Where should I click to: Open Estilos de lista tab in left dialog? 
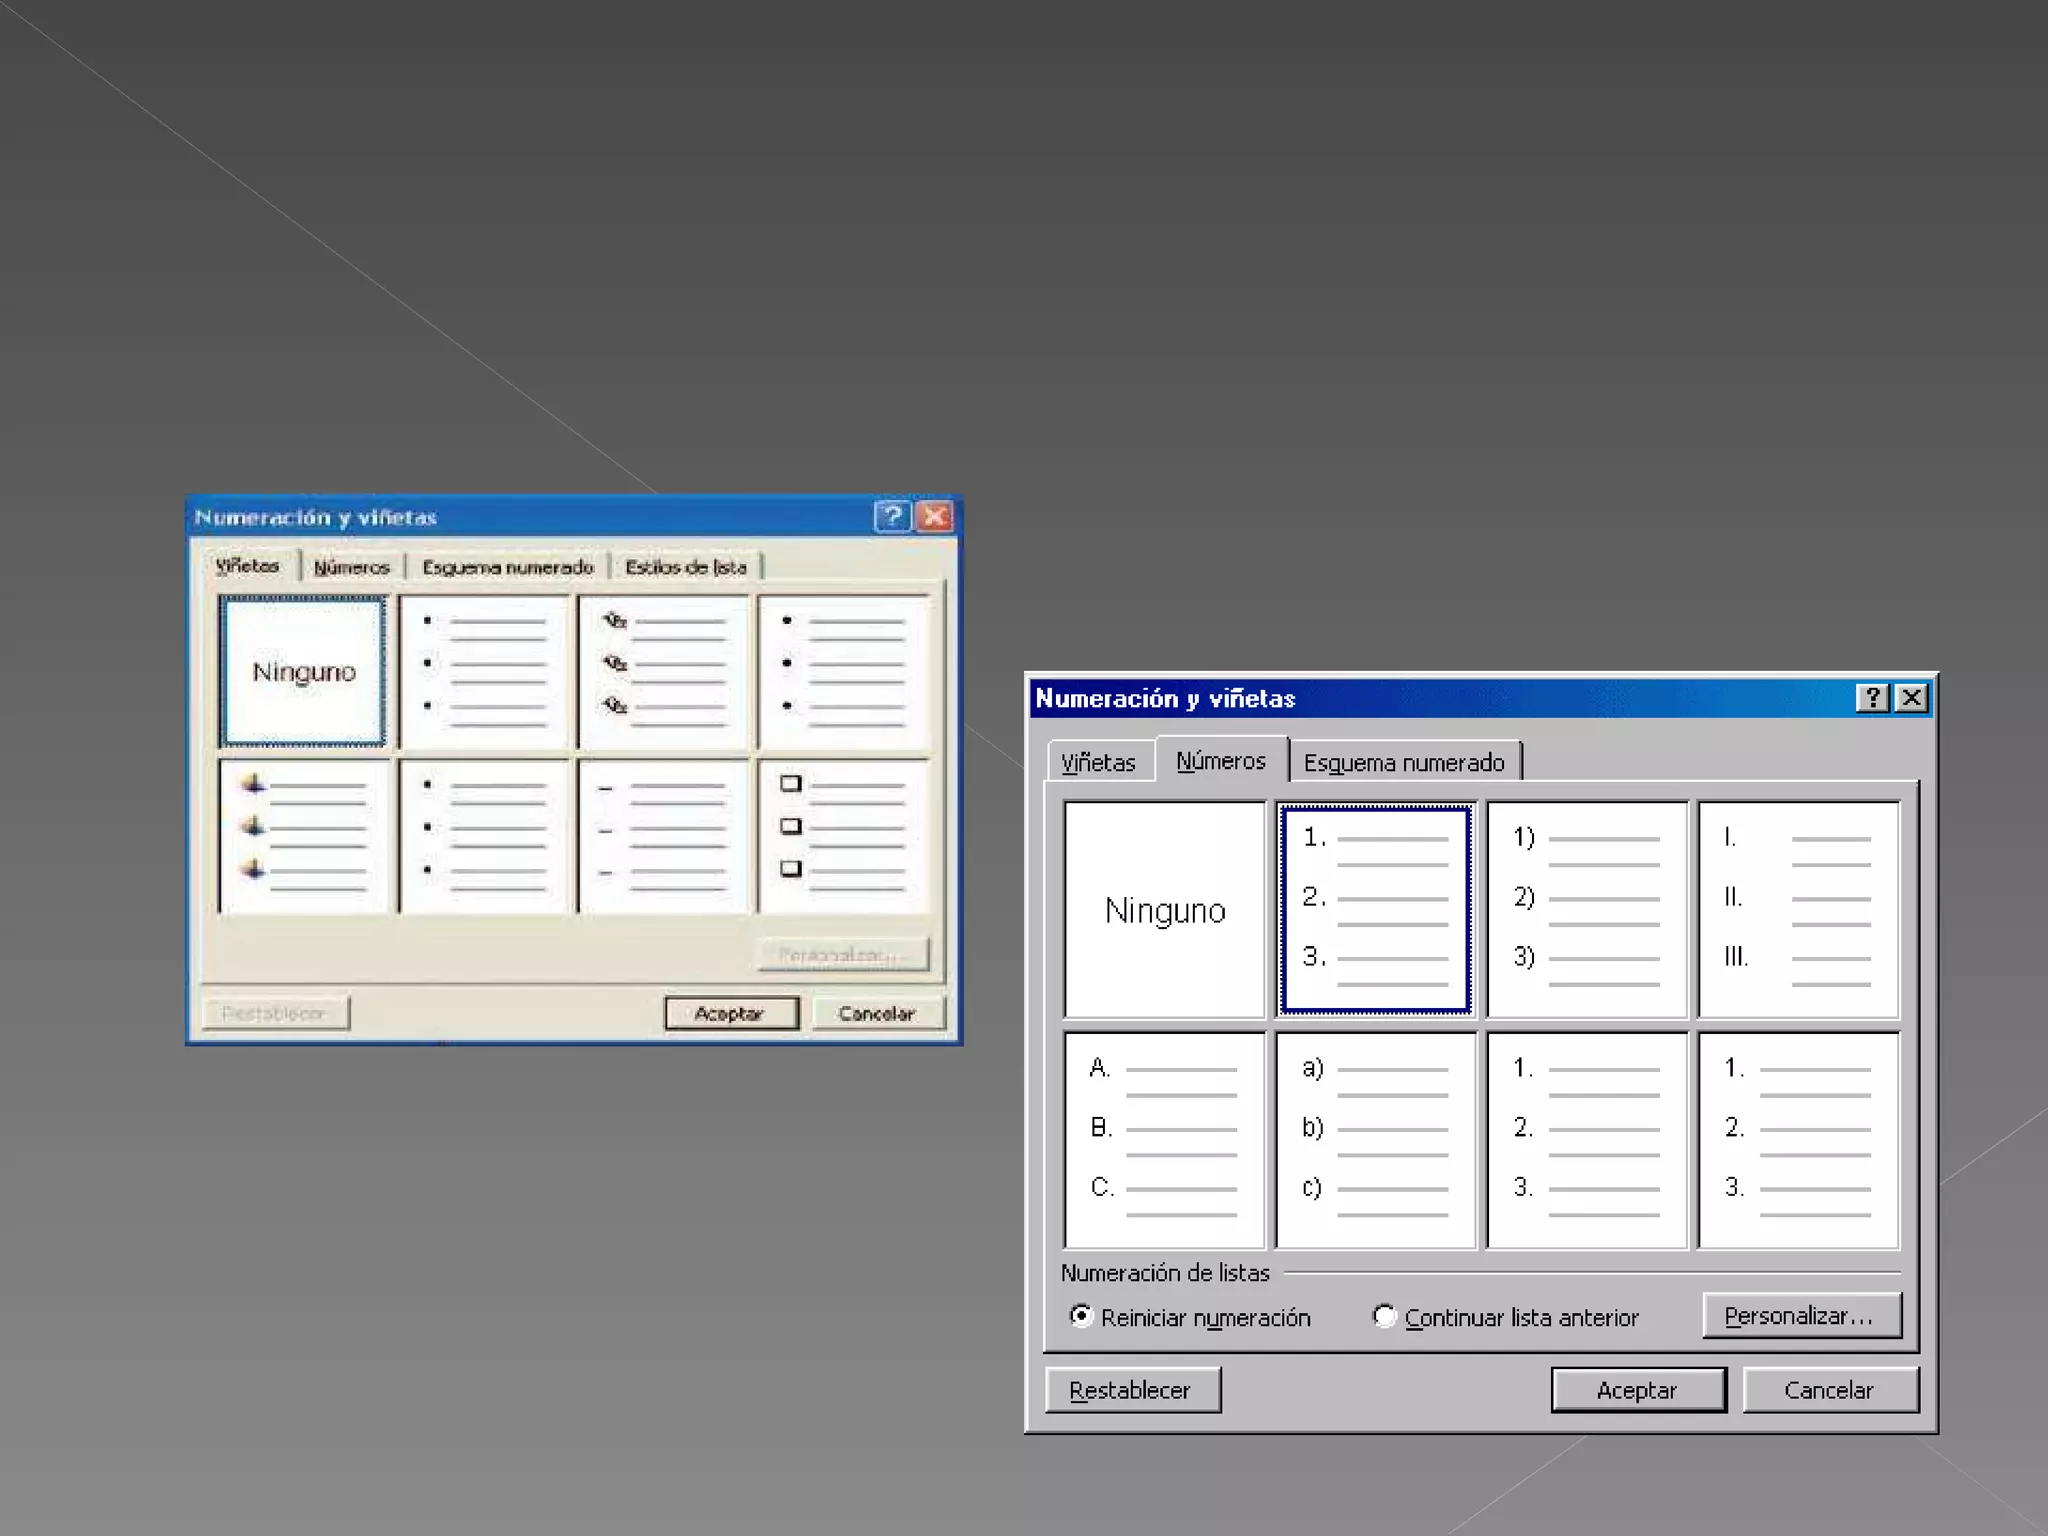pyautogui.click(x=686, y=567)
